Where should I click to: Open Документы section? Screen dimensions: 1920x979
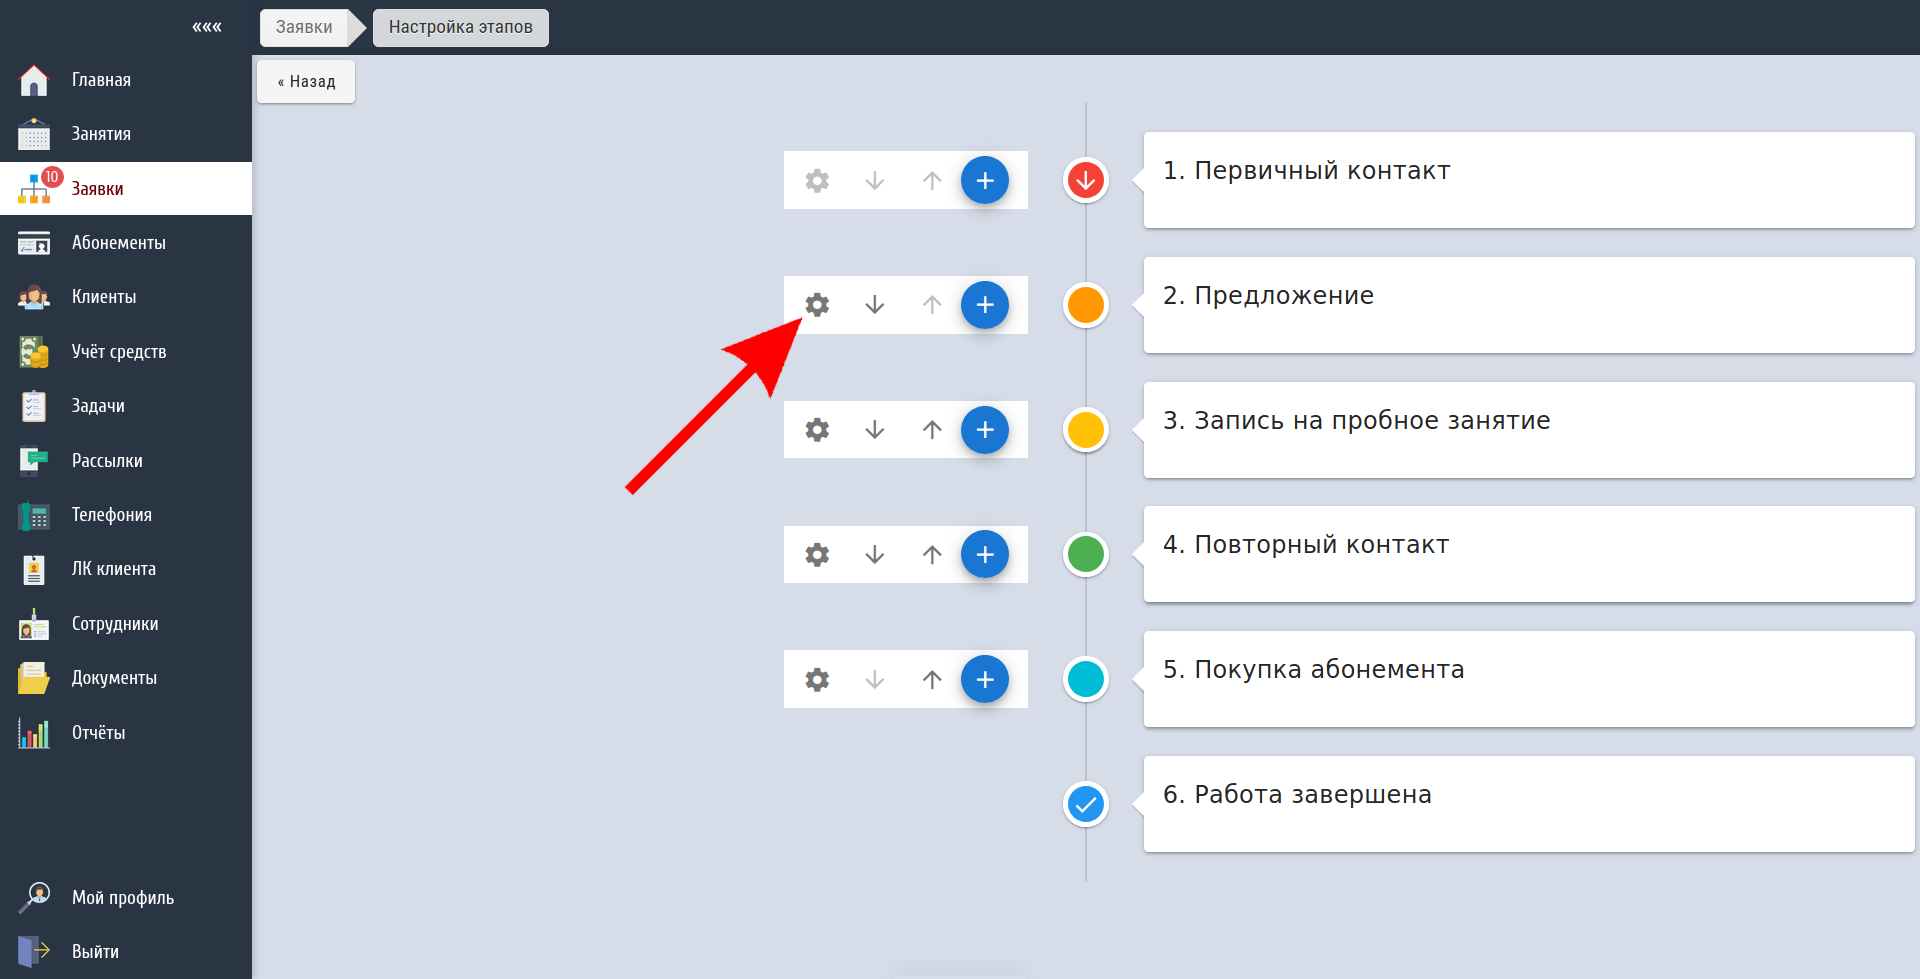(126, 678)
